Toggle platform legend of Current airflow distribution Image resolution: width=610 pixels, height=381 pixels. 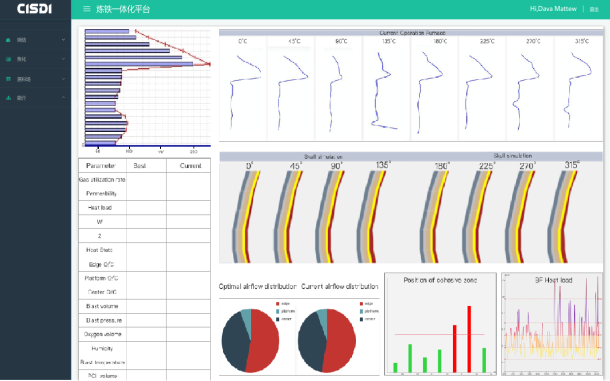(369, 311)
